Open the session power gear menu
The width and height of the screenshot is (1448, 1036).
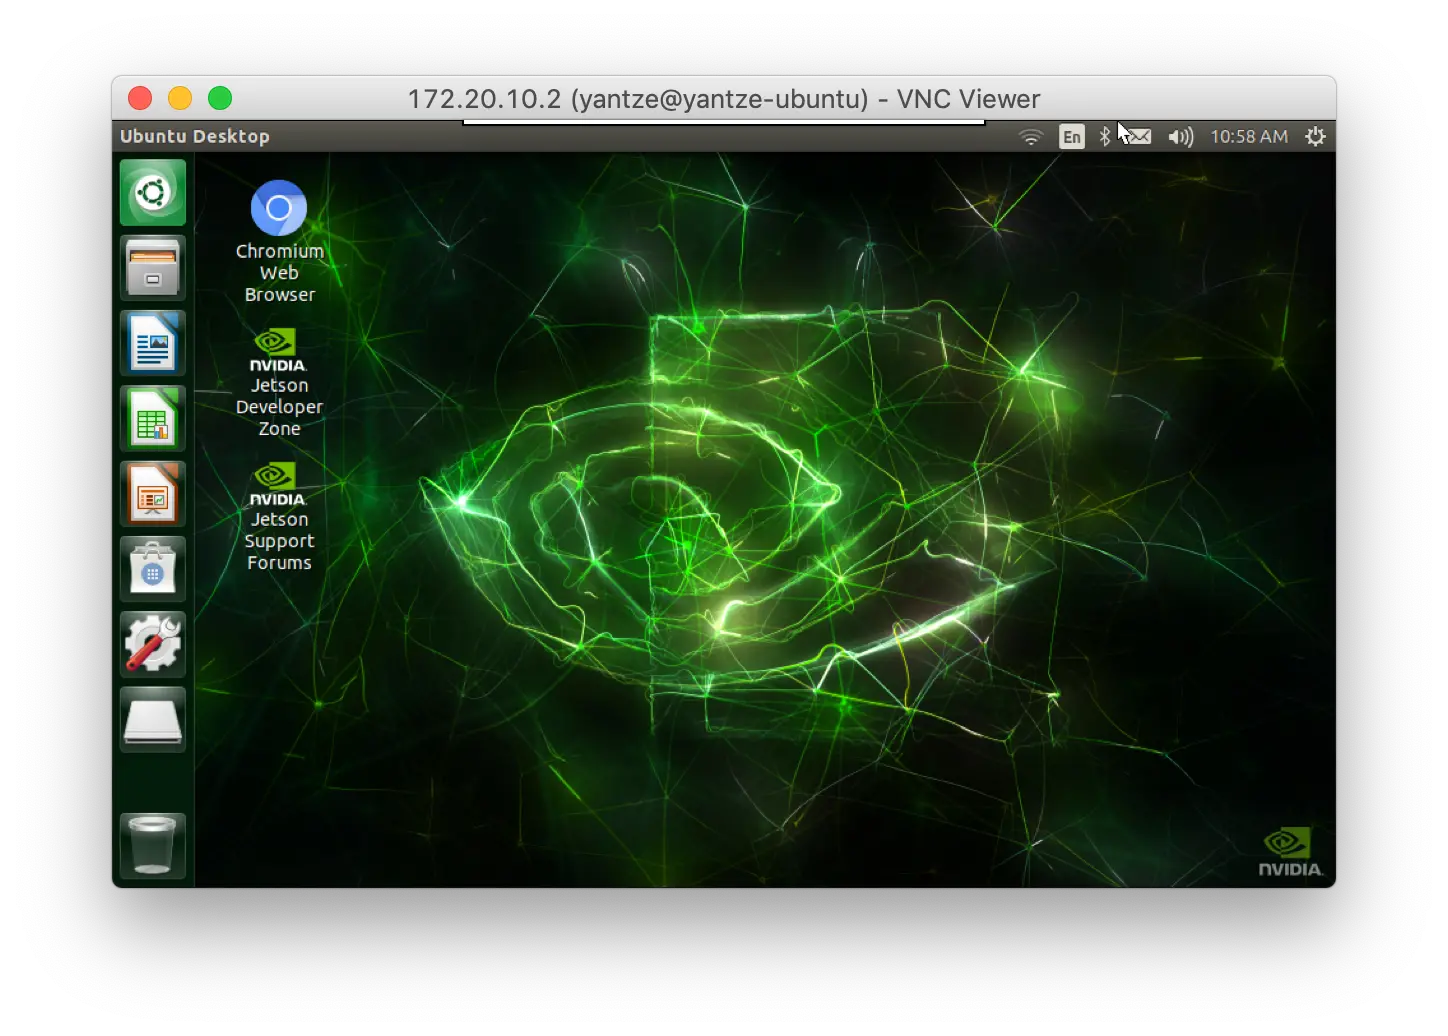coord(1315,137)
